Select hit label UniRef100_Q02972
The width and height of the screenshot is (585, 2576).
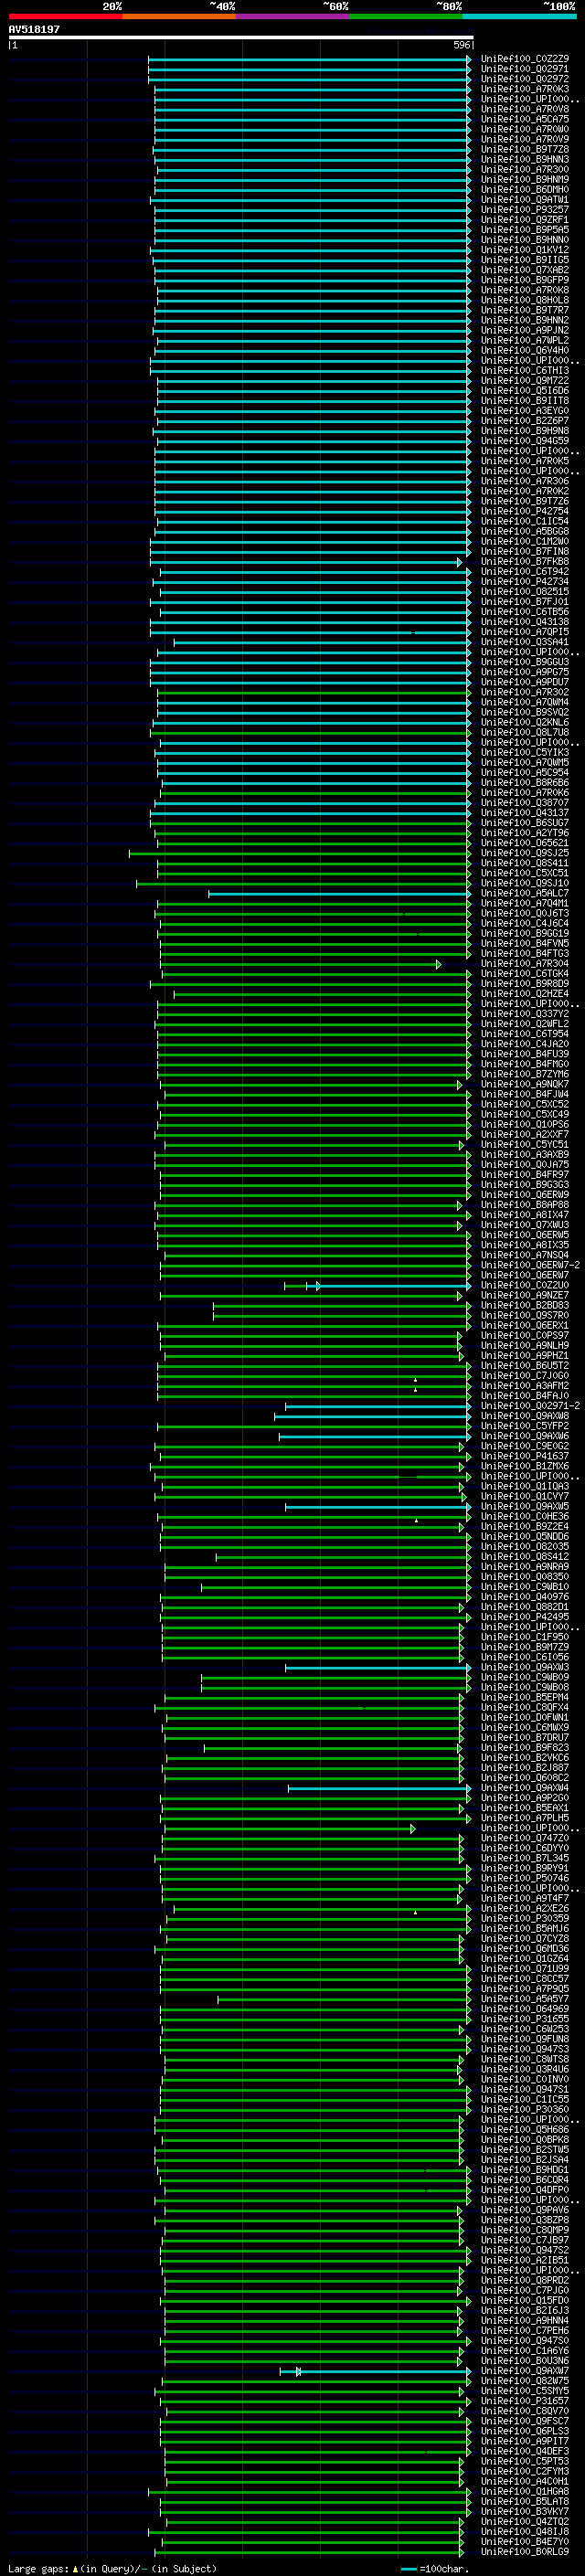525,79
